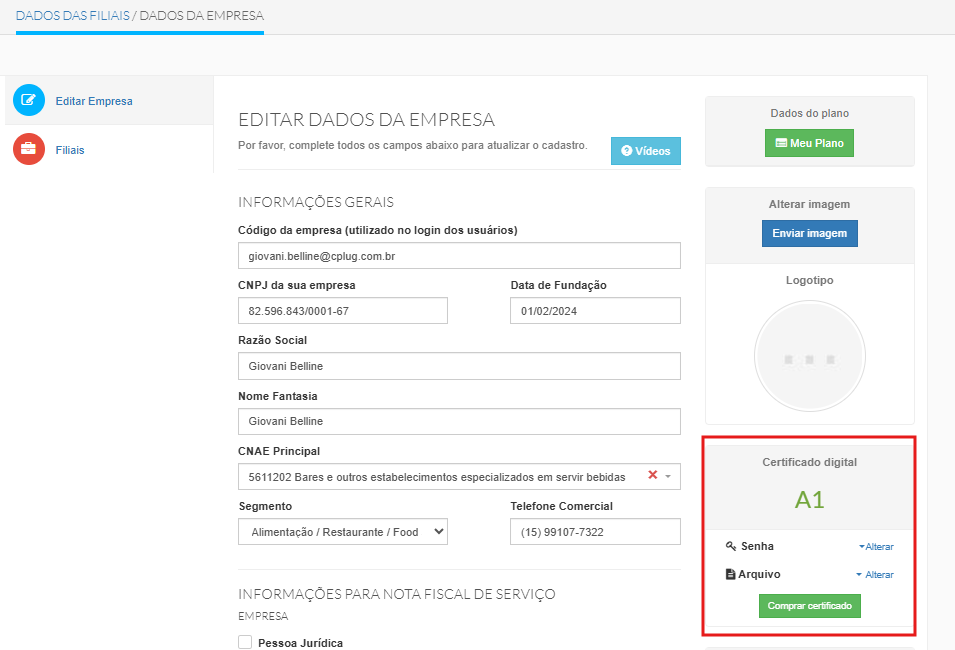Open Dados das Filiais breadcrumb tab

point(72,16)
